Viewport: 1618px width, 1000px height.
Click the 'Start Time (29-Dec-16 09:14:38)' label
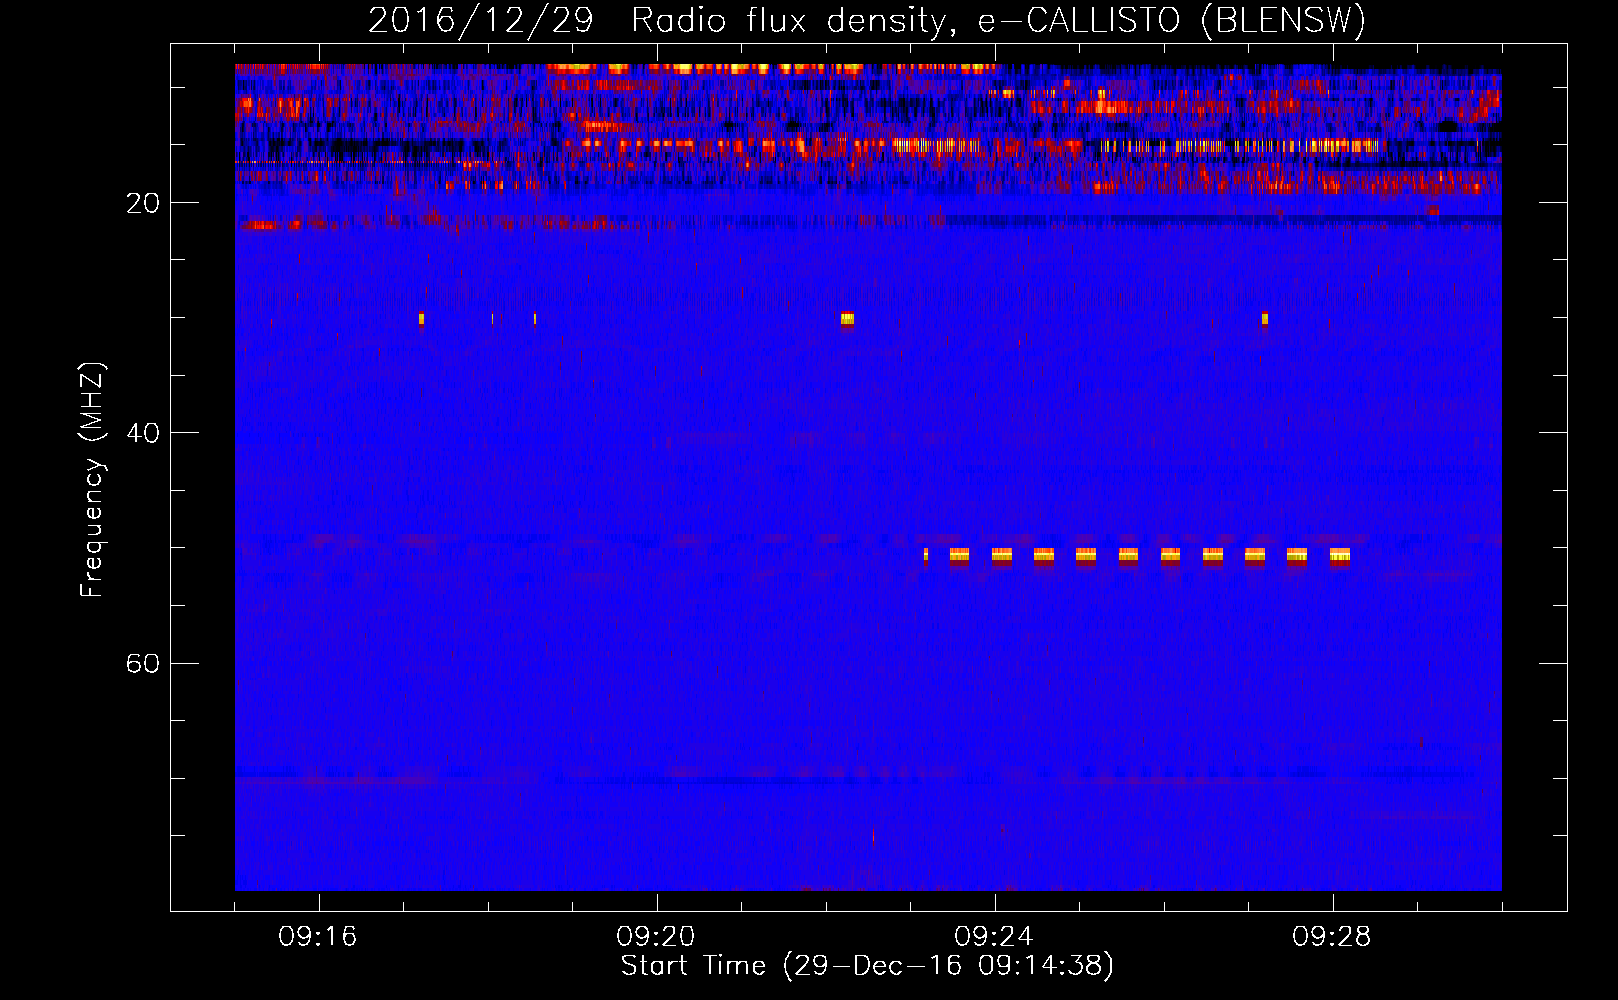(867, 966)
